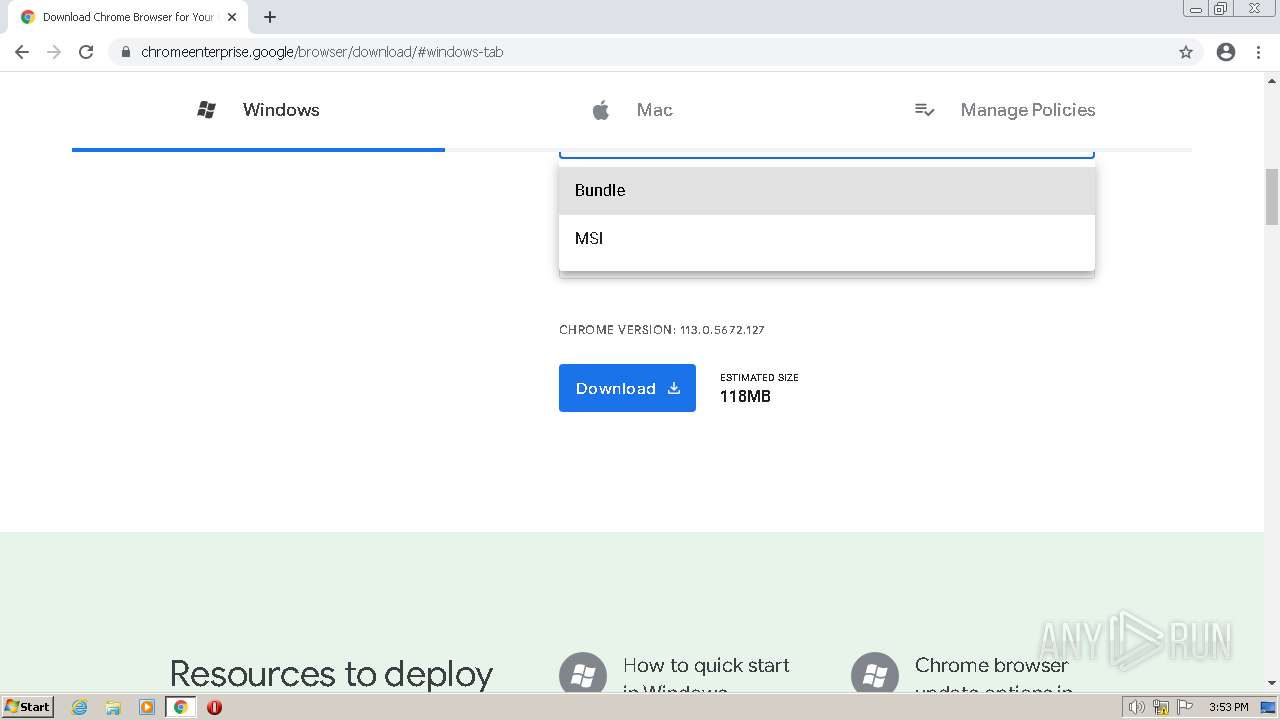Click the Action Center flag tray icon

click(x=1185, y=707)
